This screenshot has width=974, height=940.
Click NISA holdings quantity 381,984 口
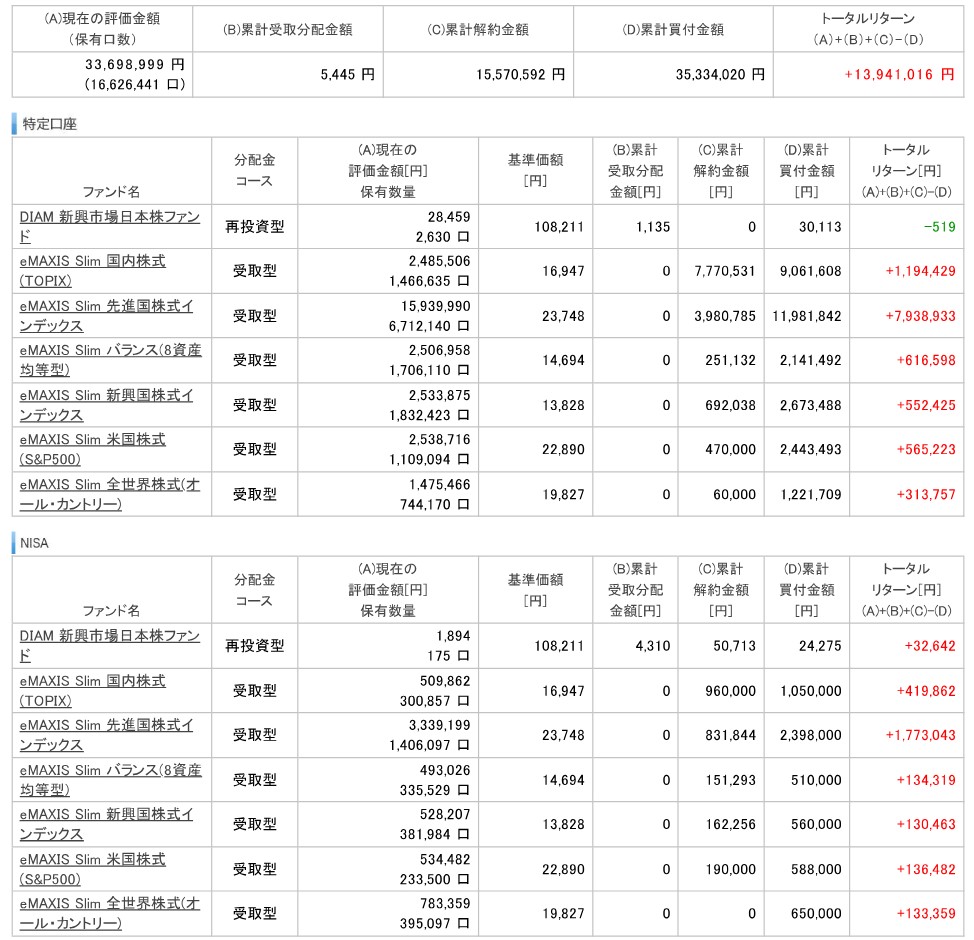(434, 834)
